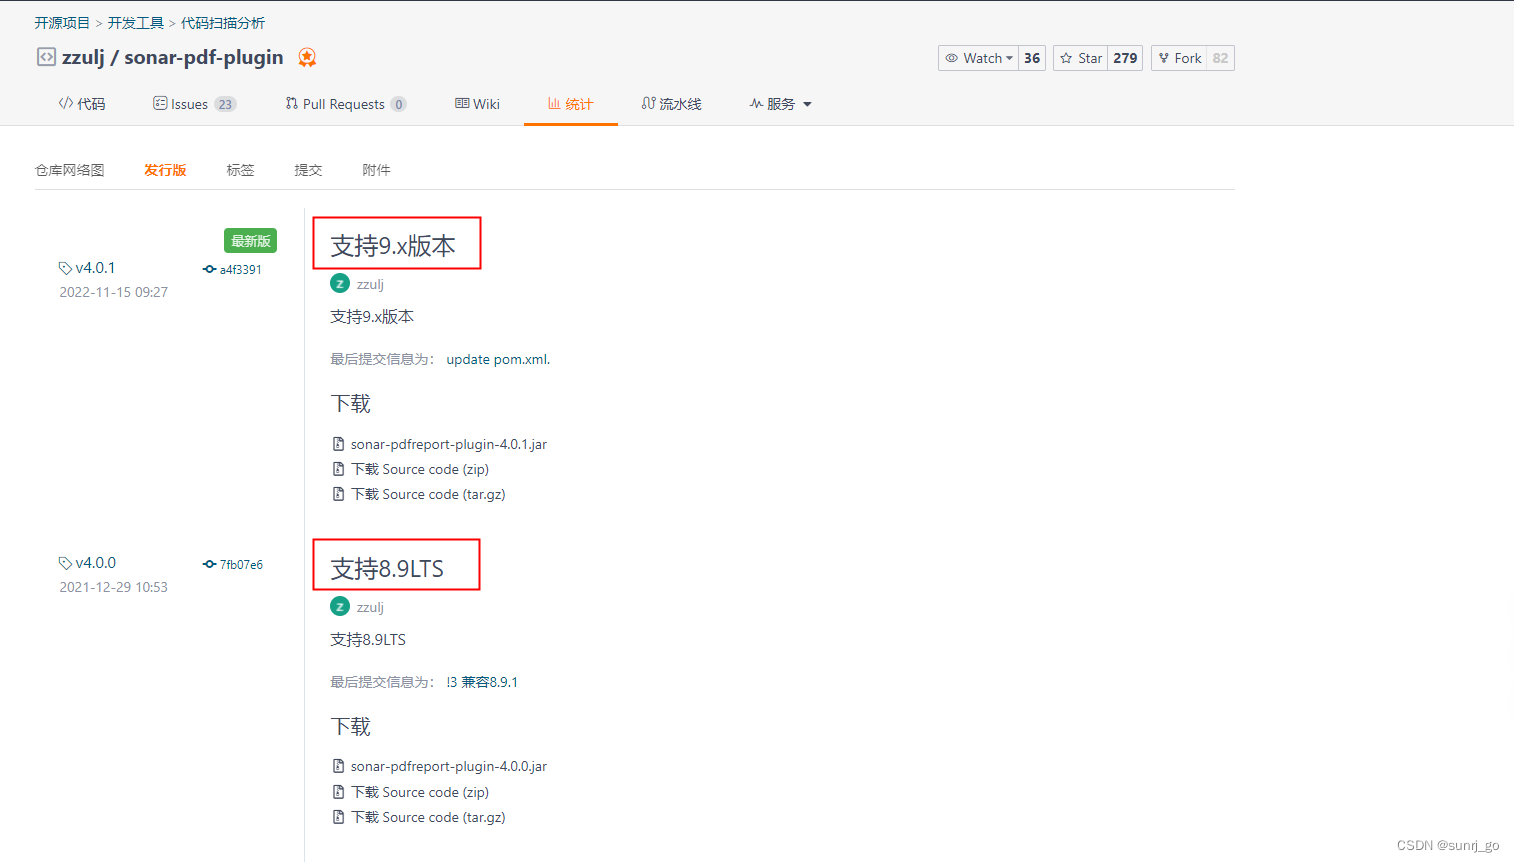Open the 支持9.x版本 release title
This screenshot has width=1514, height=862.
tap(393, 246)
